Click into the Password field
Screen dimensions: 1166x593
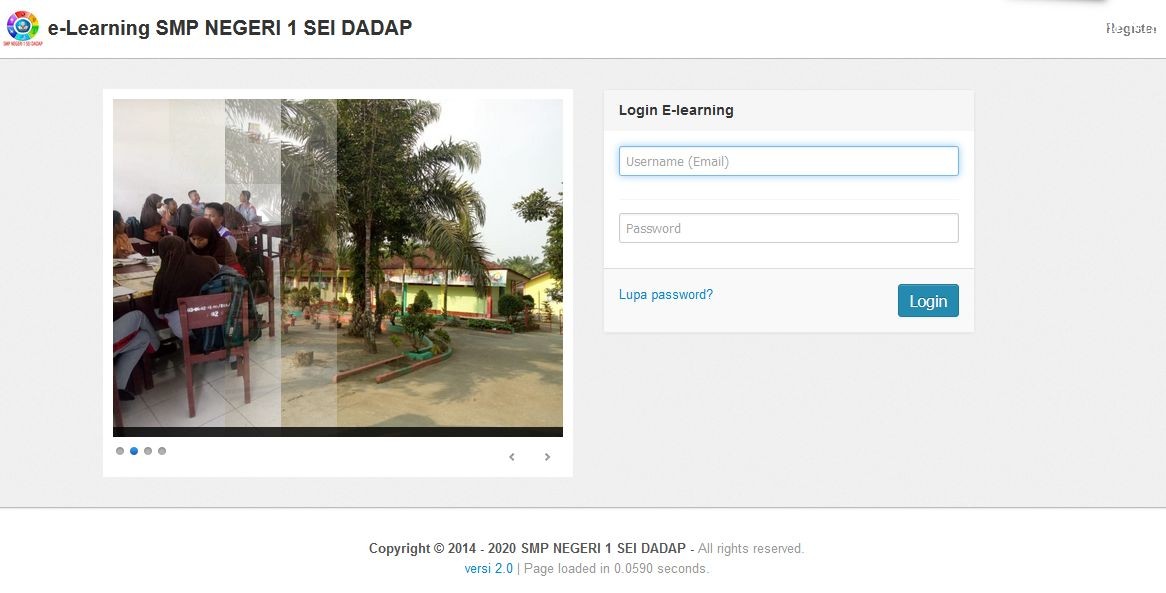point(788,228)
